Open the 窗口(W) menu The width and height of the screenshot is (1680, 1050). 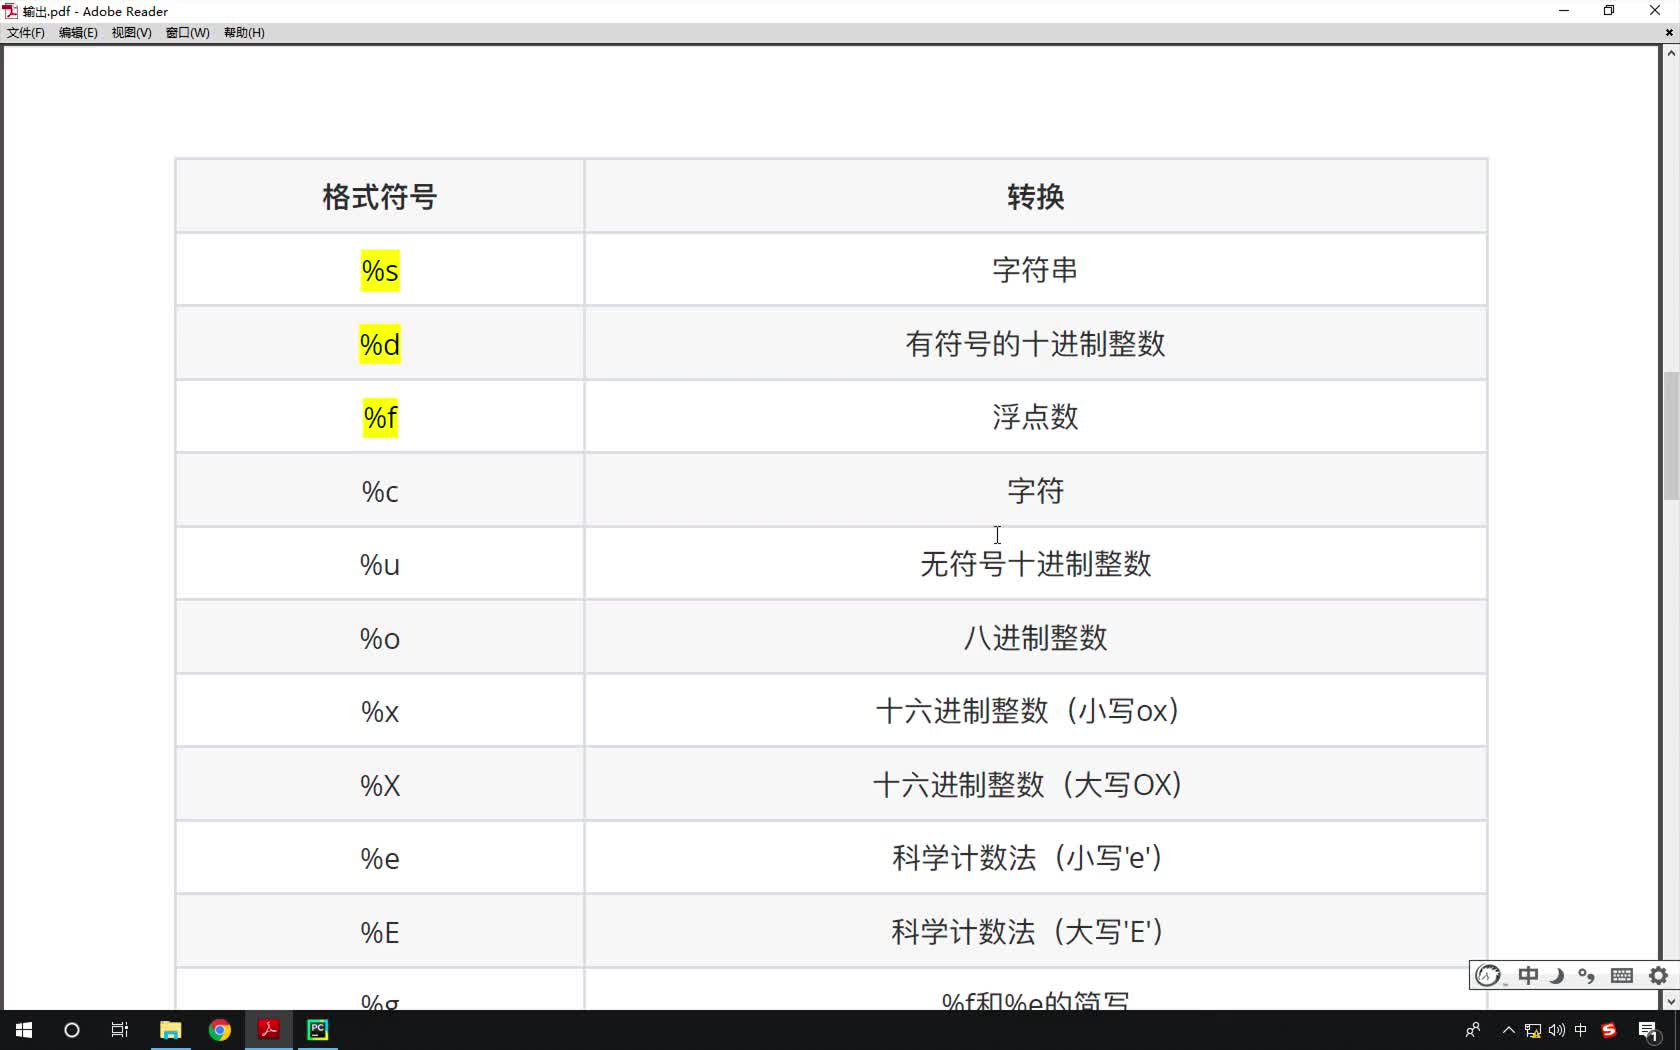click(x=187, y=33)
